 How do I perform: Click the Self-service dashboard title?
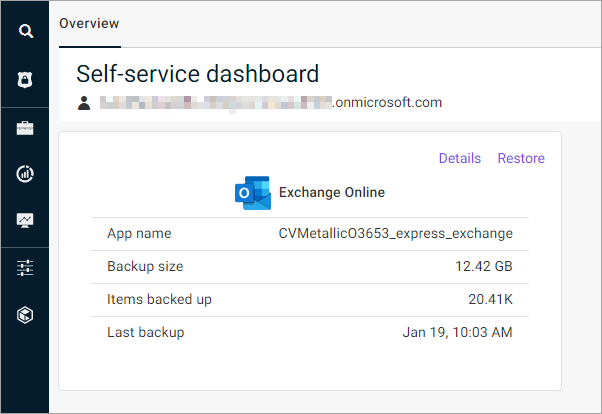coord(197,74)
